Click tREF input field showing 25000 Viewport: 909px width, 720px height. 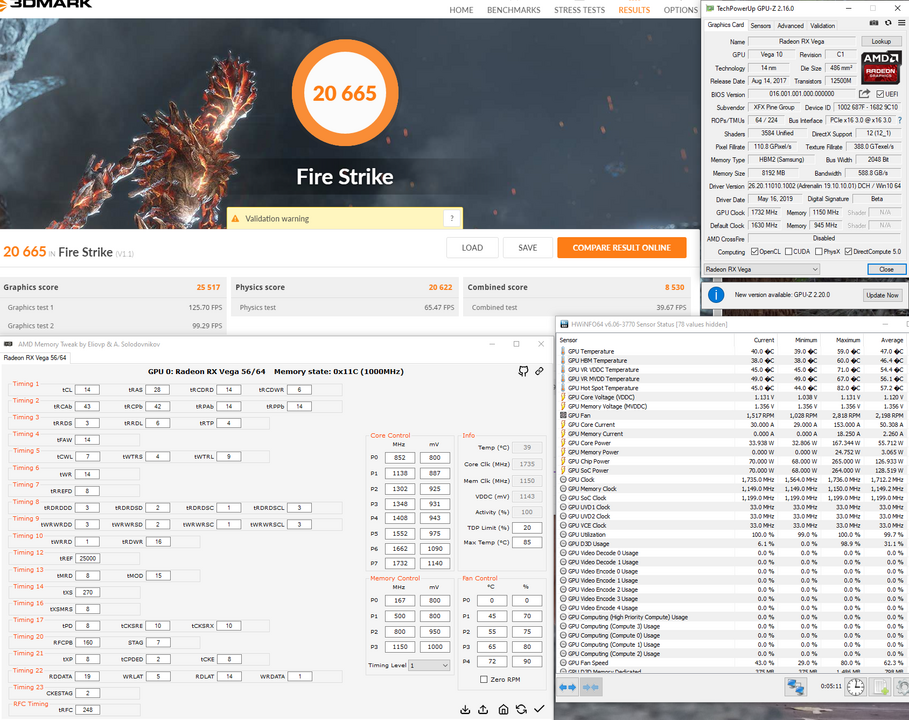(x=88, y=558)
